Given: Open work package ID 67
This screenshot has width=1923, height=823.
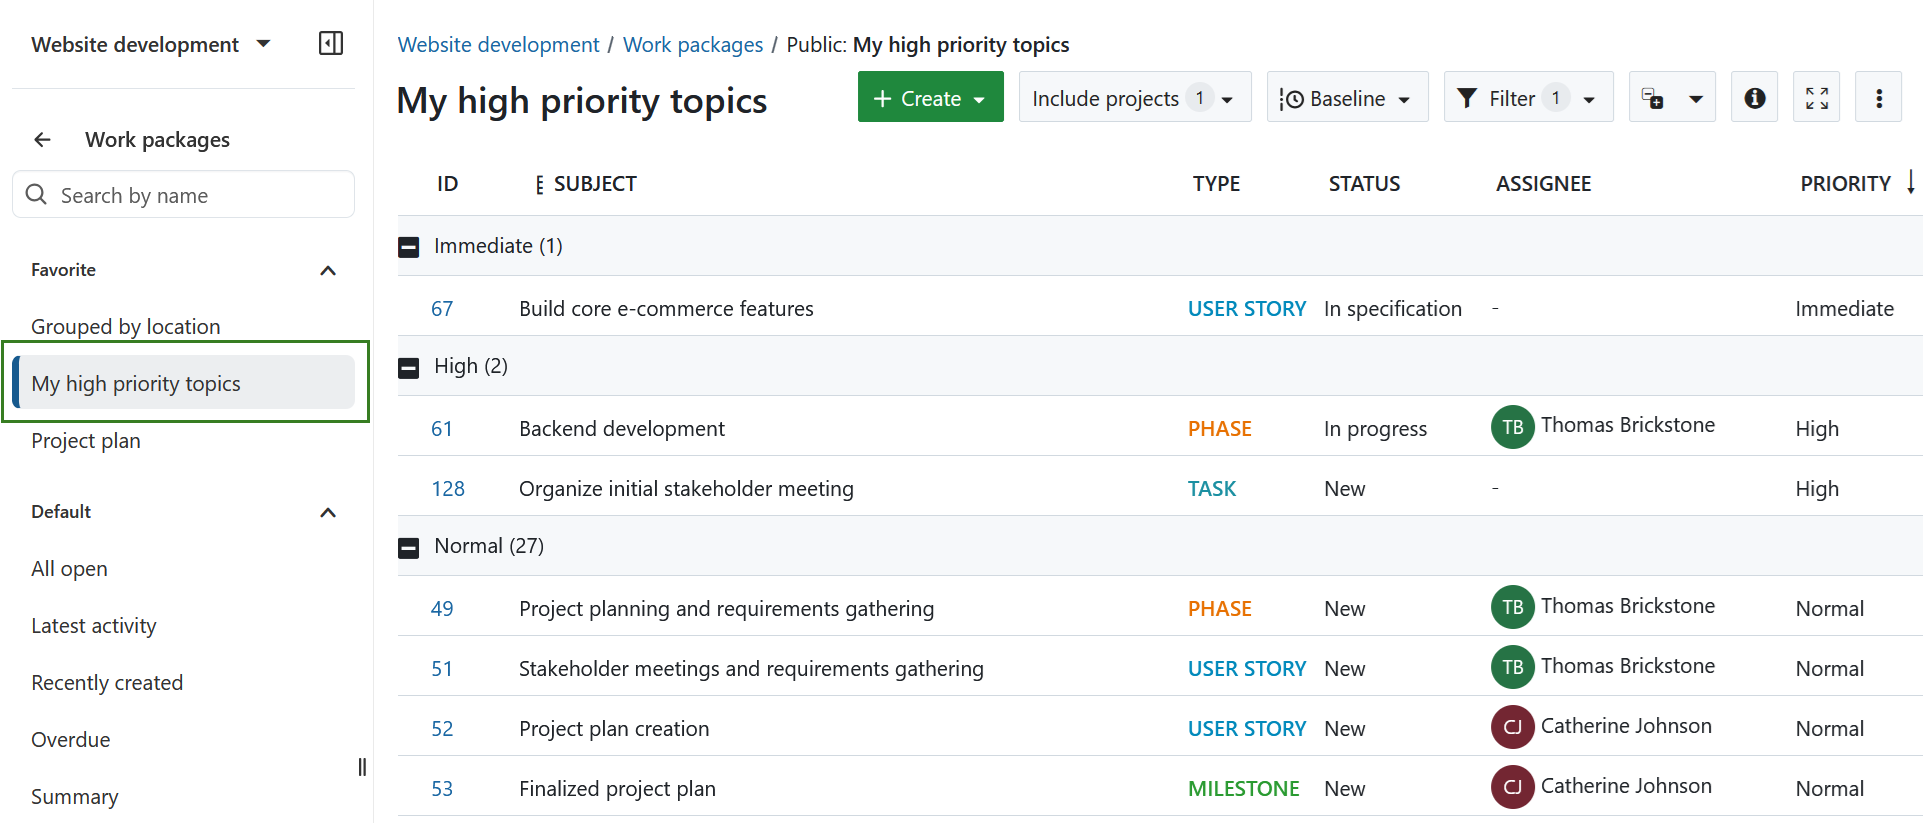Looking at the screenshot, I should (442, 308).
